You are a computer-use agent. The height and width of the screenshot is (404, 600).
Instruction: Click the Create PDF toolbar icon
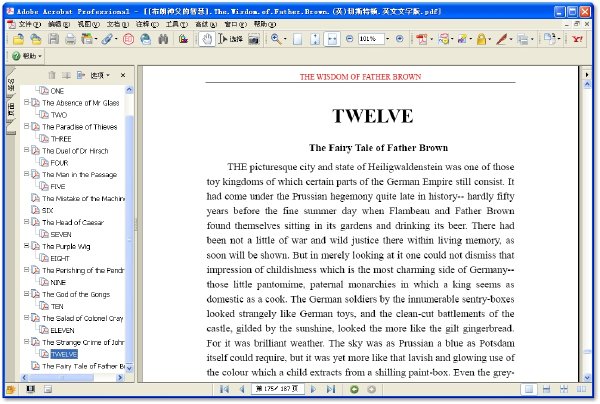point(422,39)
